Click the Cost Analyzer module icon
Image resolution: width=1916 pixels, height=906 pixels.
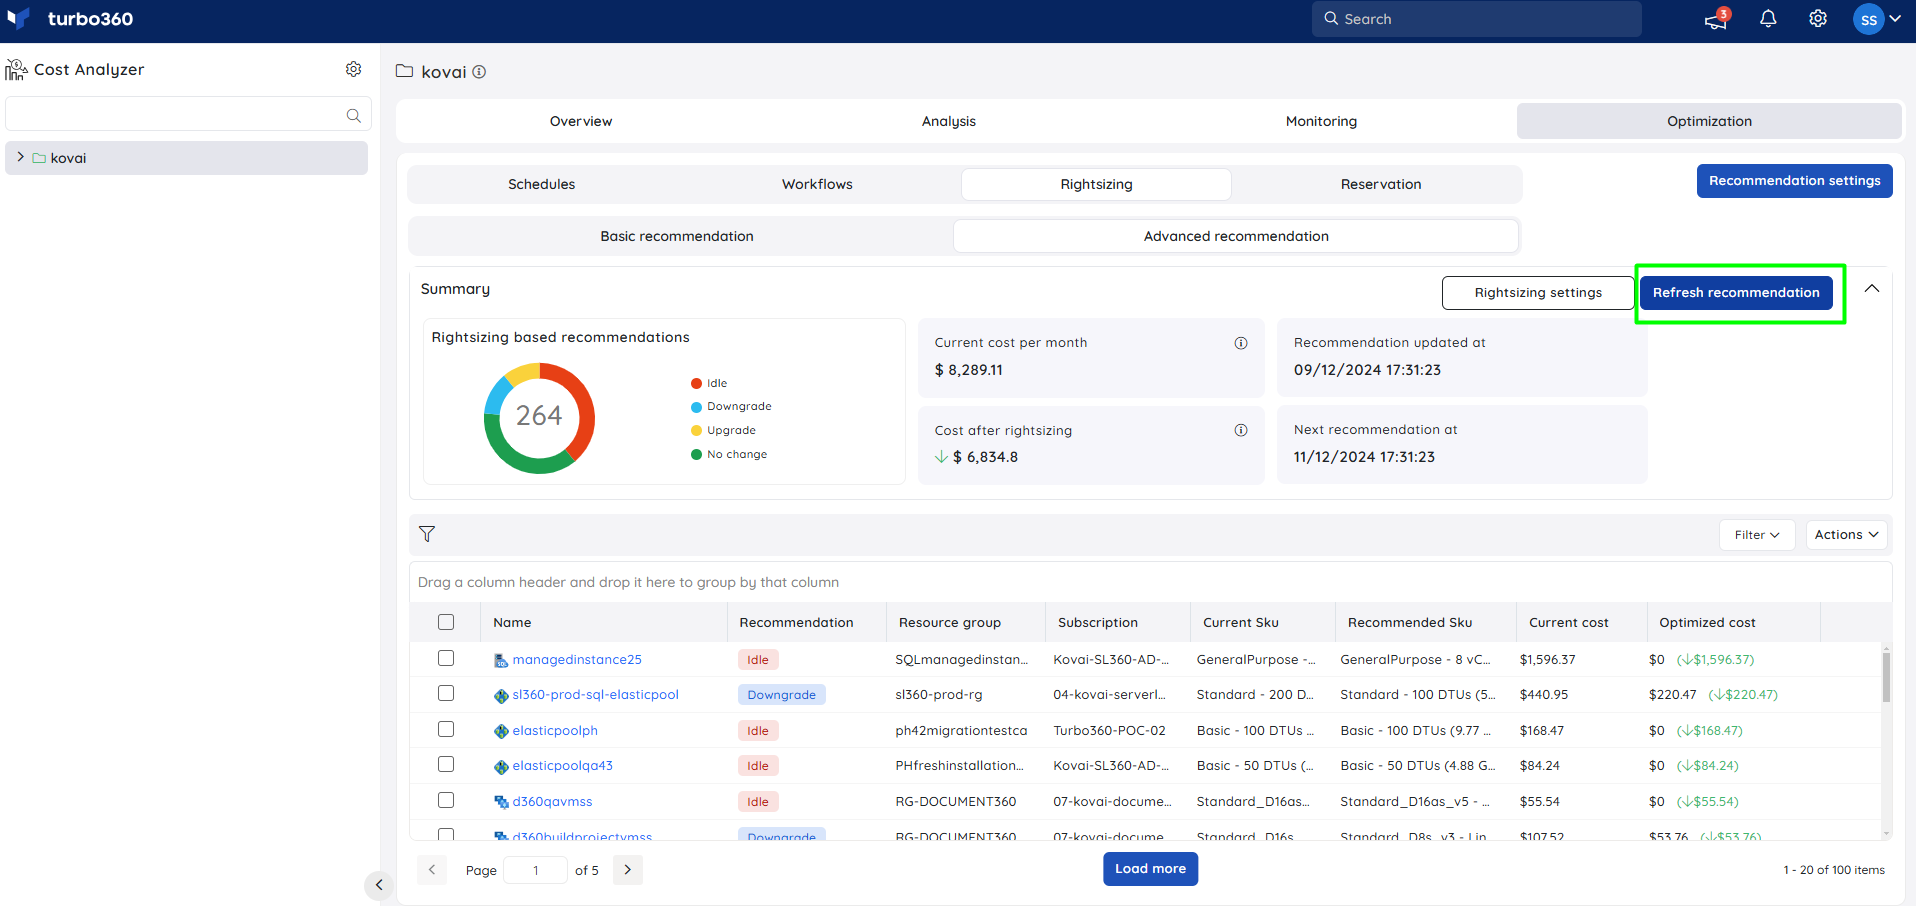16,69
